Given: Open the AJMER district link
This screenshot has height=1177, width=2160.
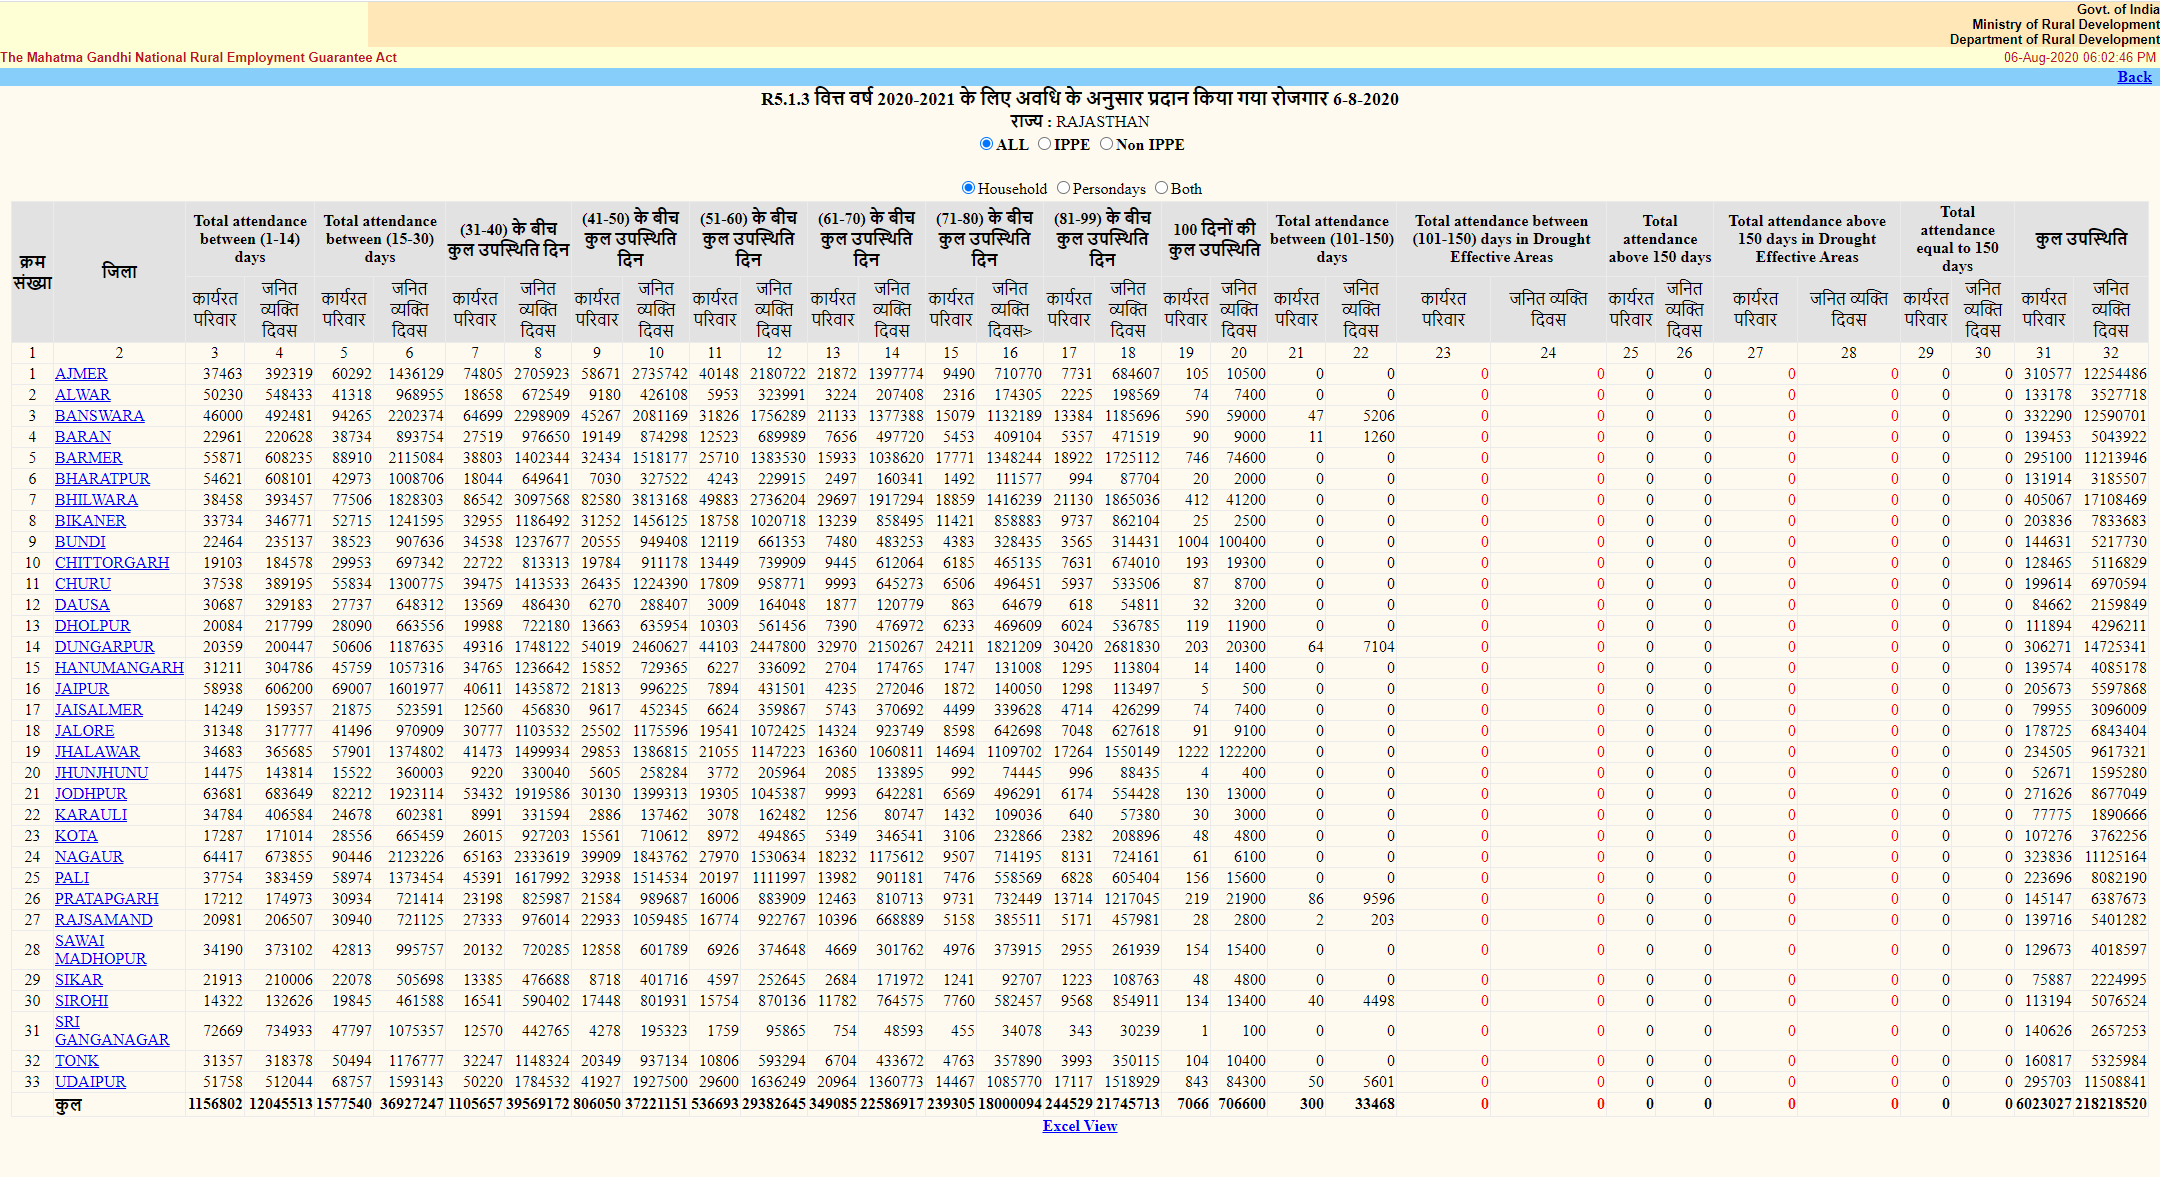Looking at the screenshot, I should click(x=81, y=374).
